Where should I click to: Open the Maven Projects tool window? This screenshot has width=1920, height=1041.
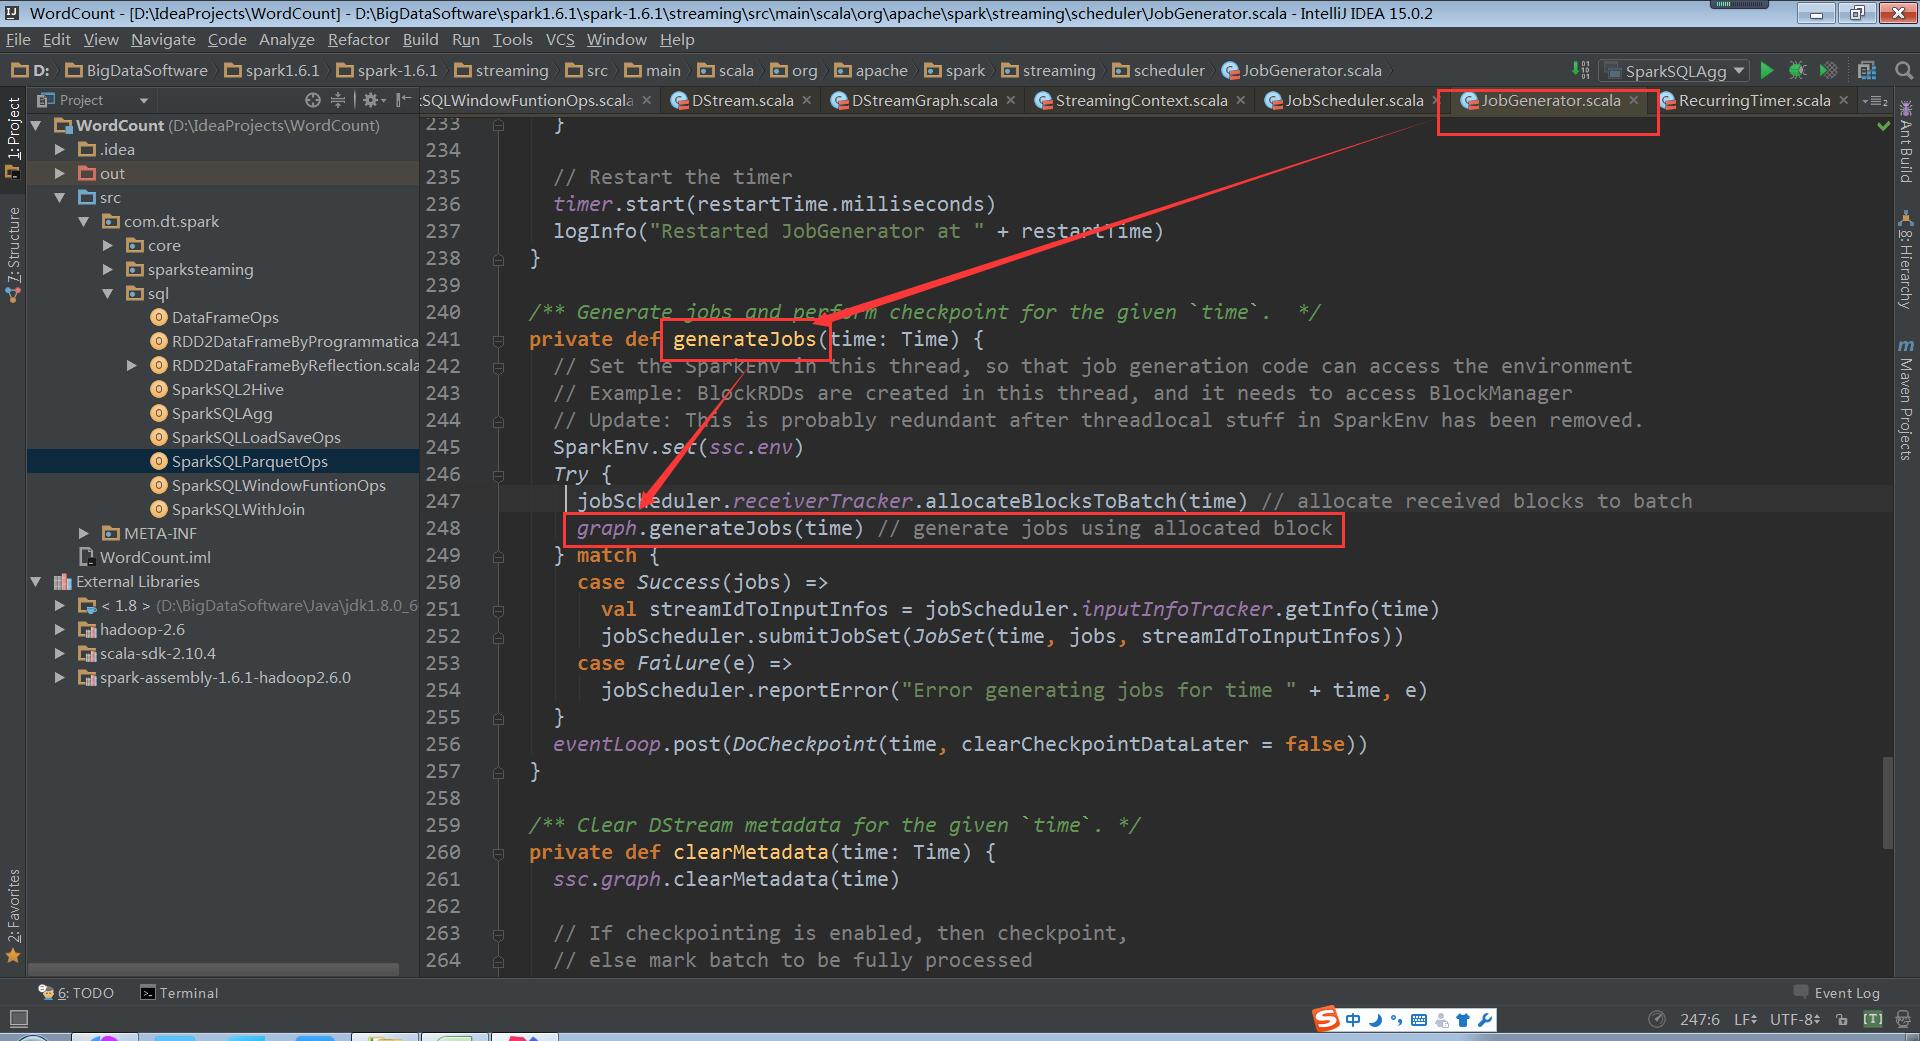(1905, 400)
